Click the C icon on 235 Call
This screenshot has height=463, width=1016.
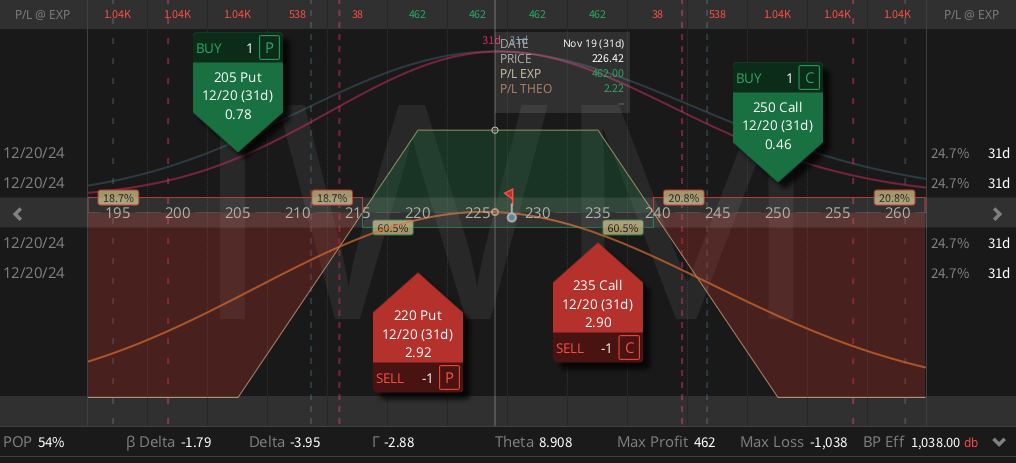coord(629,348)
